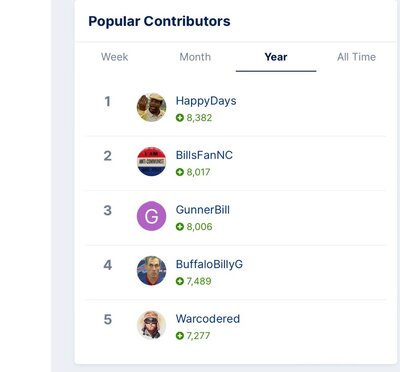Select the Year tab

click(x=276, y=57)
